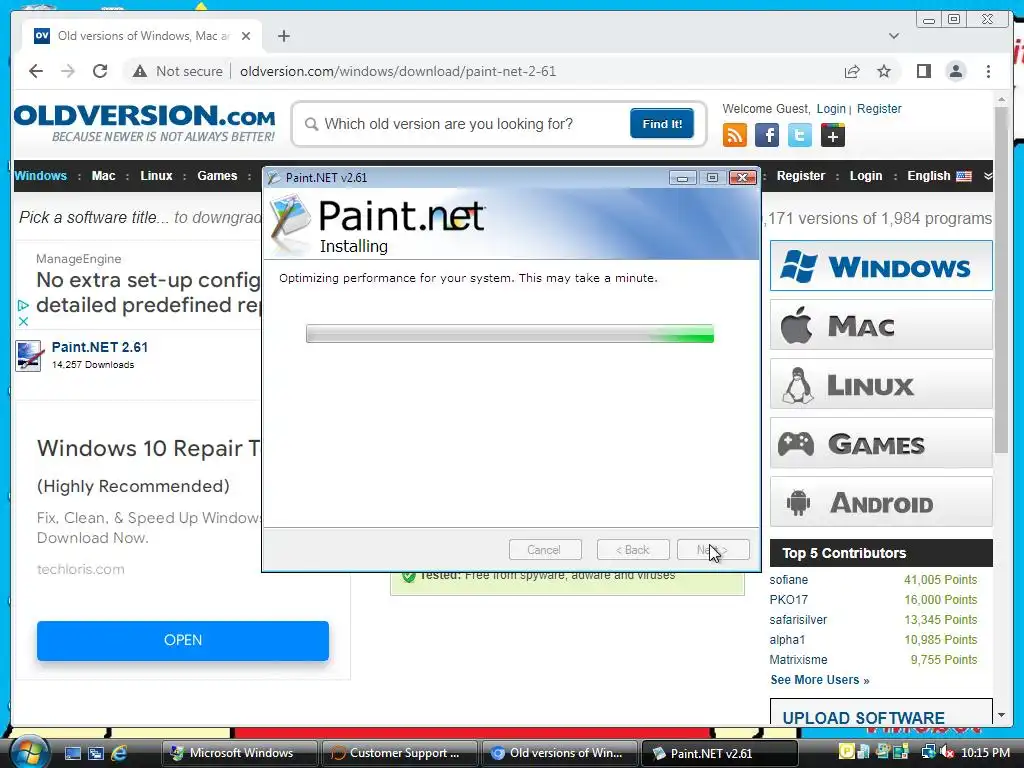Select Linux in the site nav bar

[x=156, y=176]
